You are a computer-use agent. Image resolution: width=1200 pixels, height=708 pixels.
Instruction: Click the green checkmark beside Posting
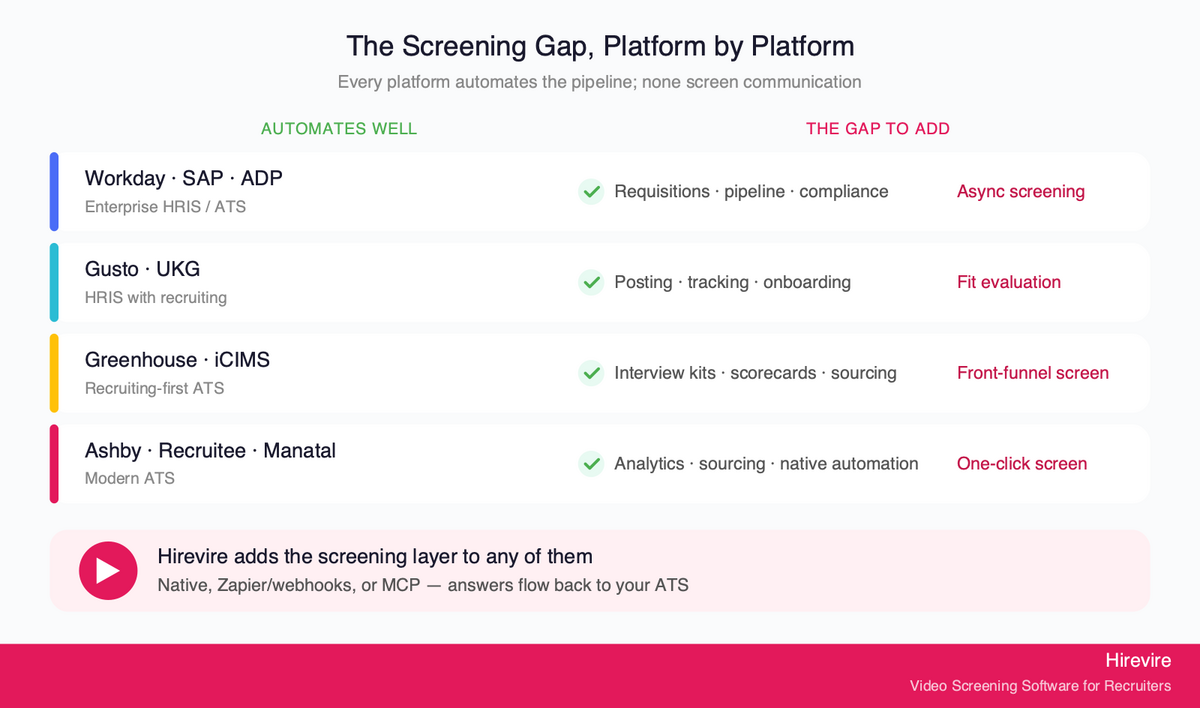coord(591,282)
